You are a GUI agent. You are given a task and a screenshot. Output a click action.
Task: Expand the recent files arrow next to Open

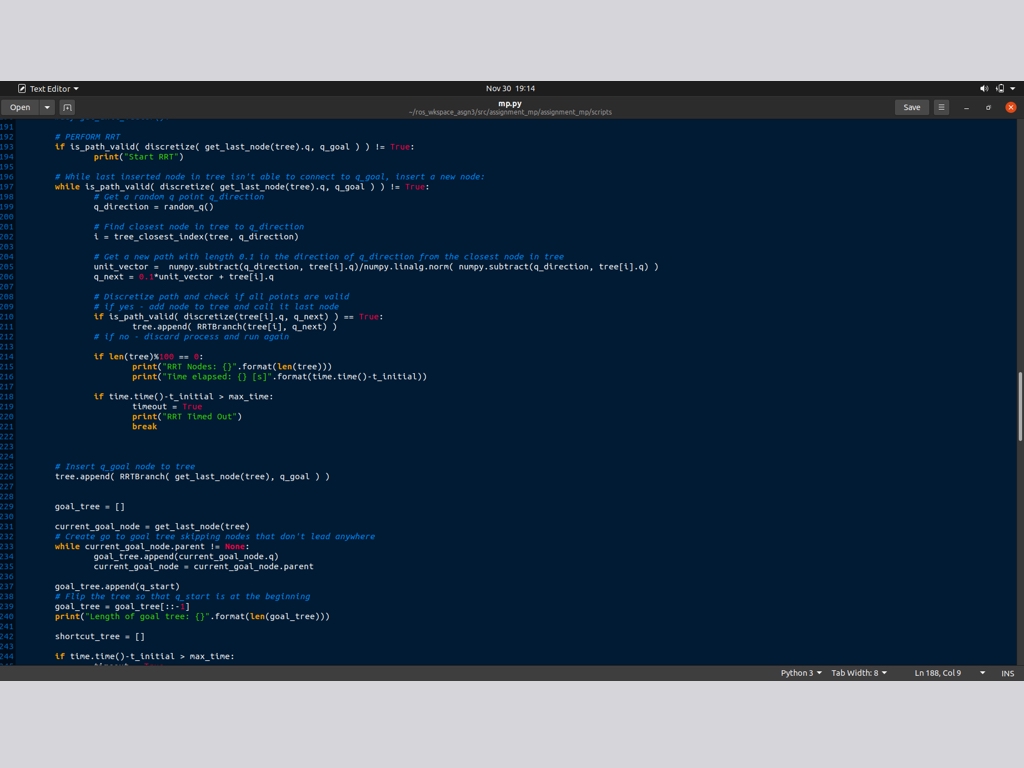[47, 107]
